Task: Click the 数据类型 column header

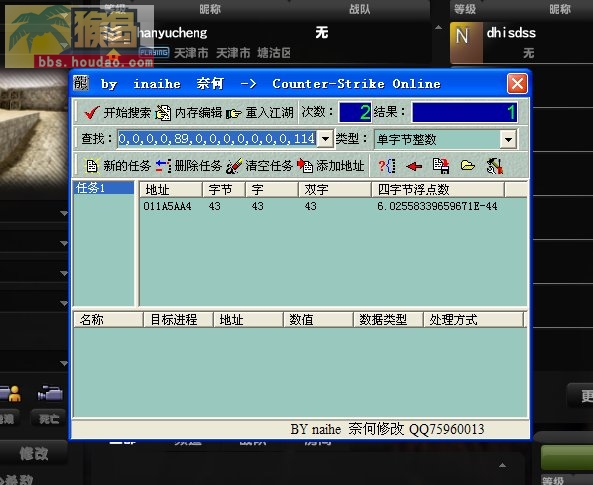Action: 388,320
